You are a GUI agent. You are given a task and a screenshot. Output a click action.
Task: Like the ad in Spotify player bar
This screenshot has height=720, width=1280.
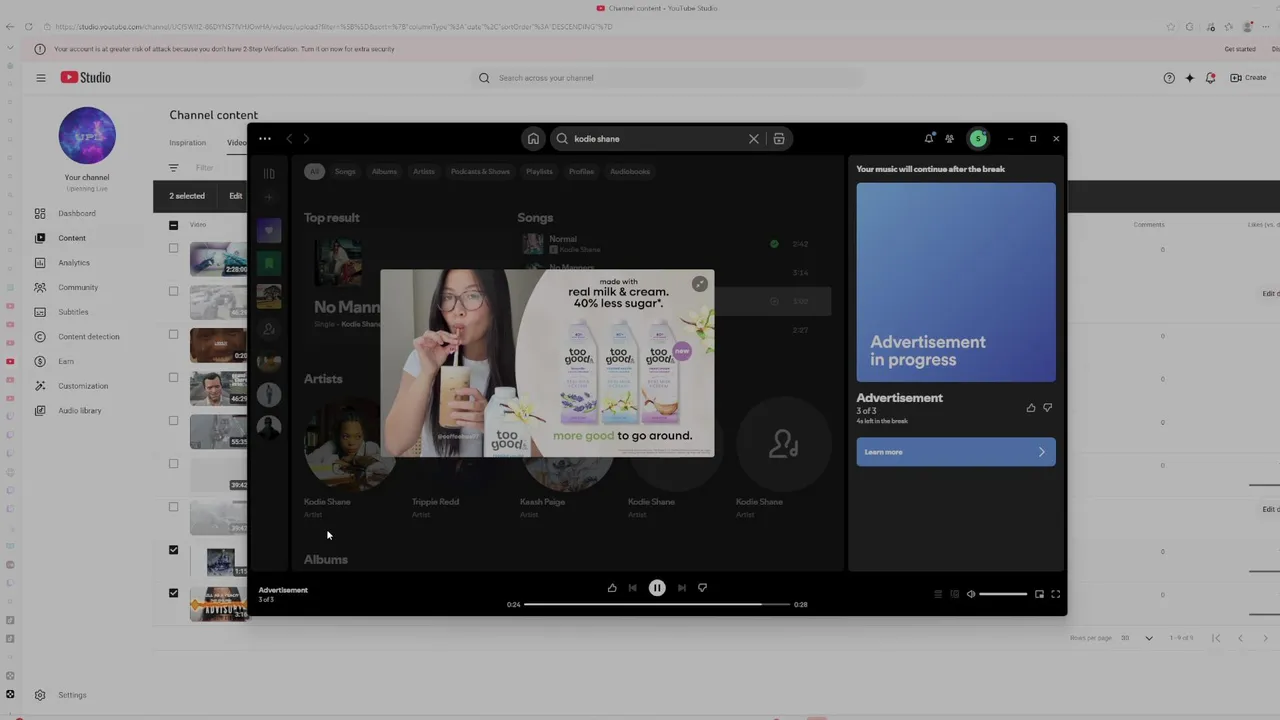[x=612, y=588]
